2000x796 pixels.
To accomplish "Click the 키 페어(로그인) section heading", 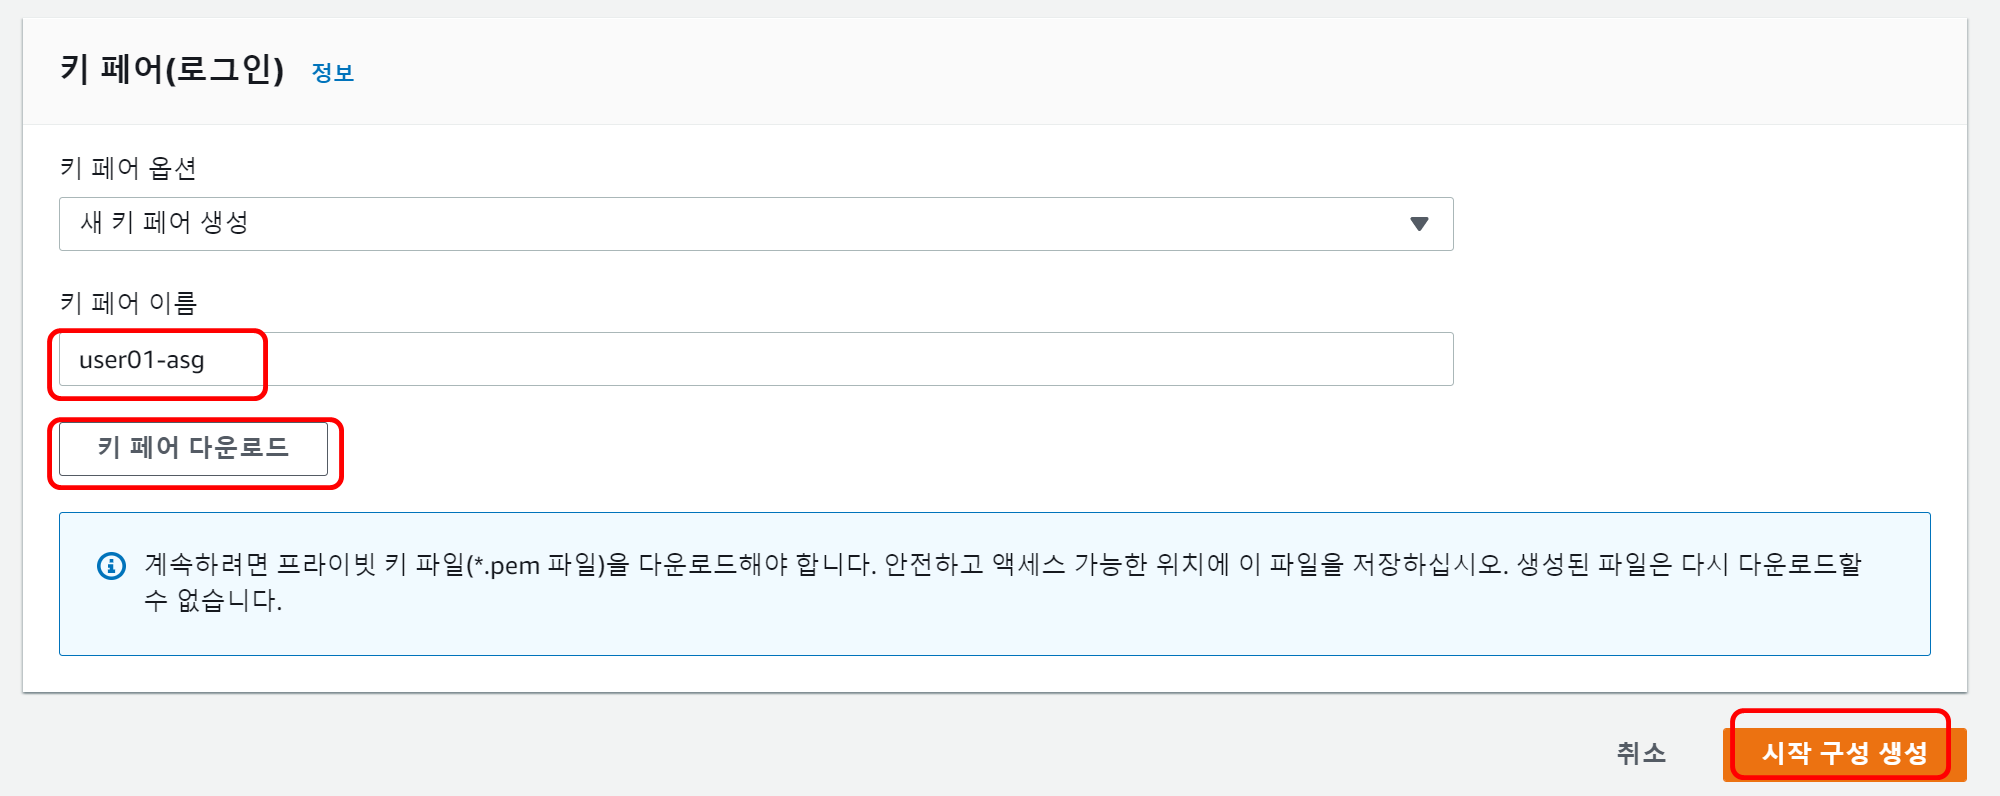I will pos(172,70).
